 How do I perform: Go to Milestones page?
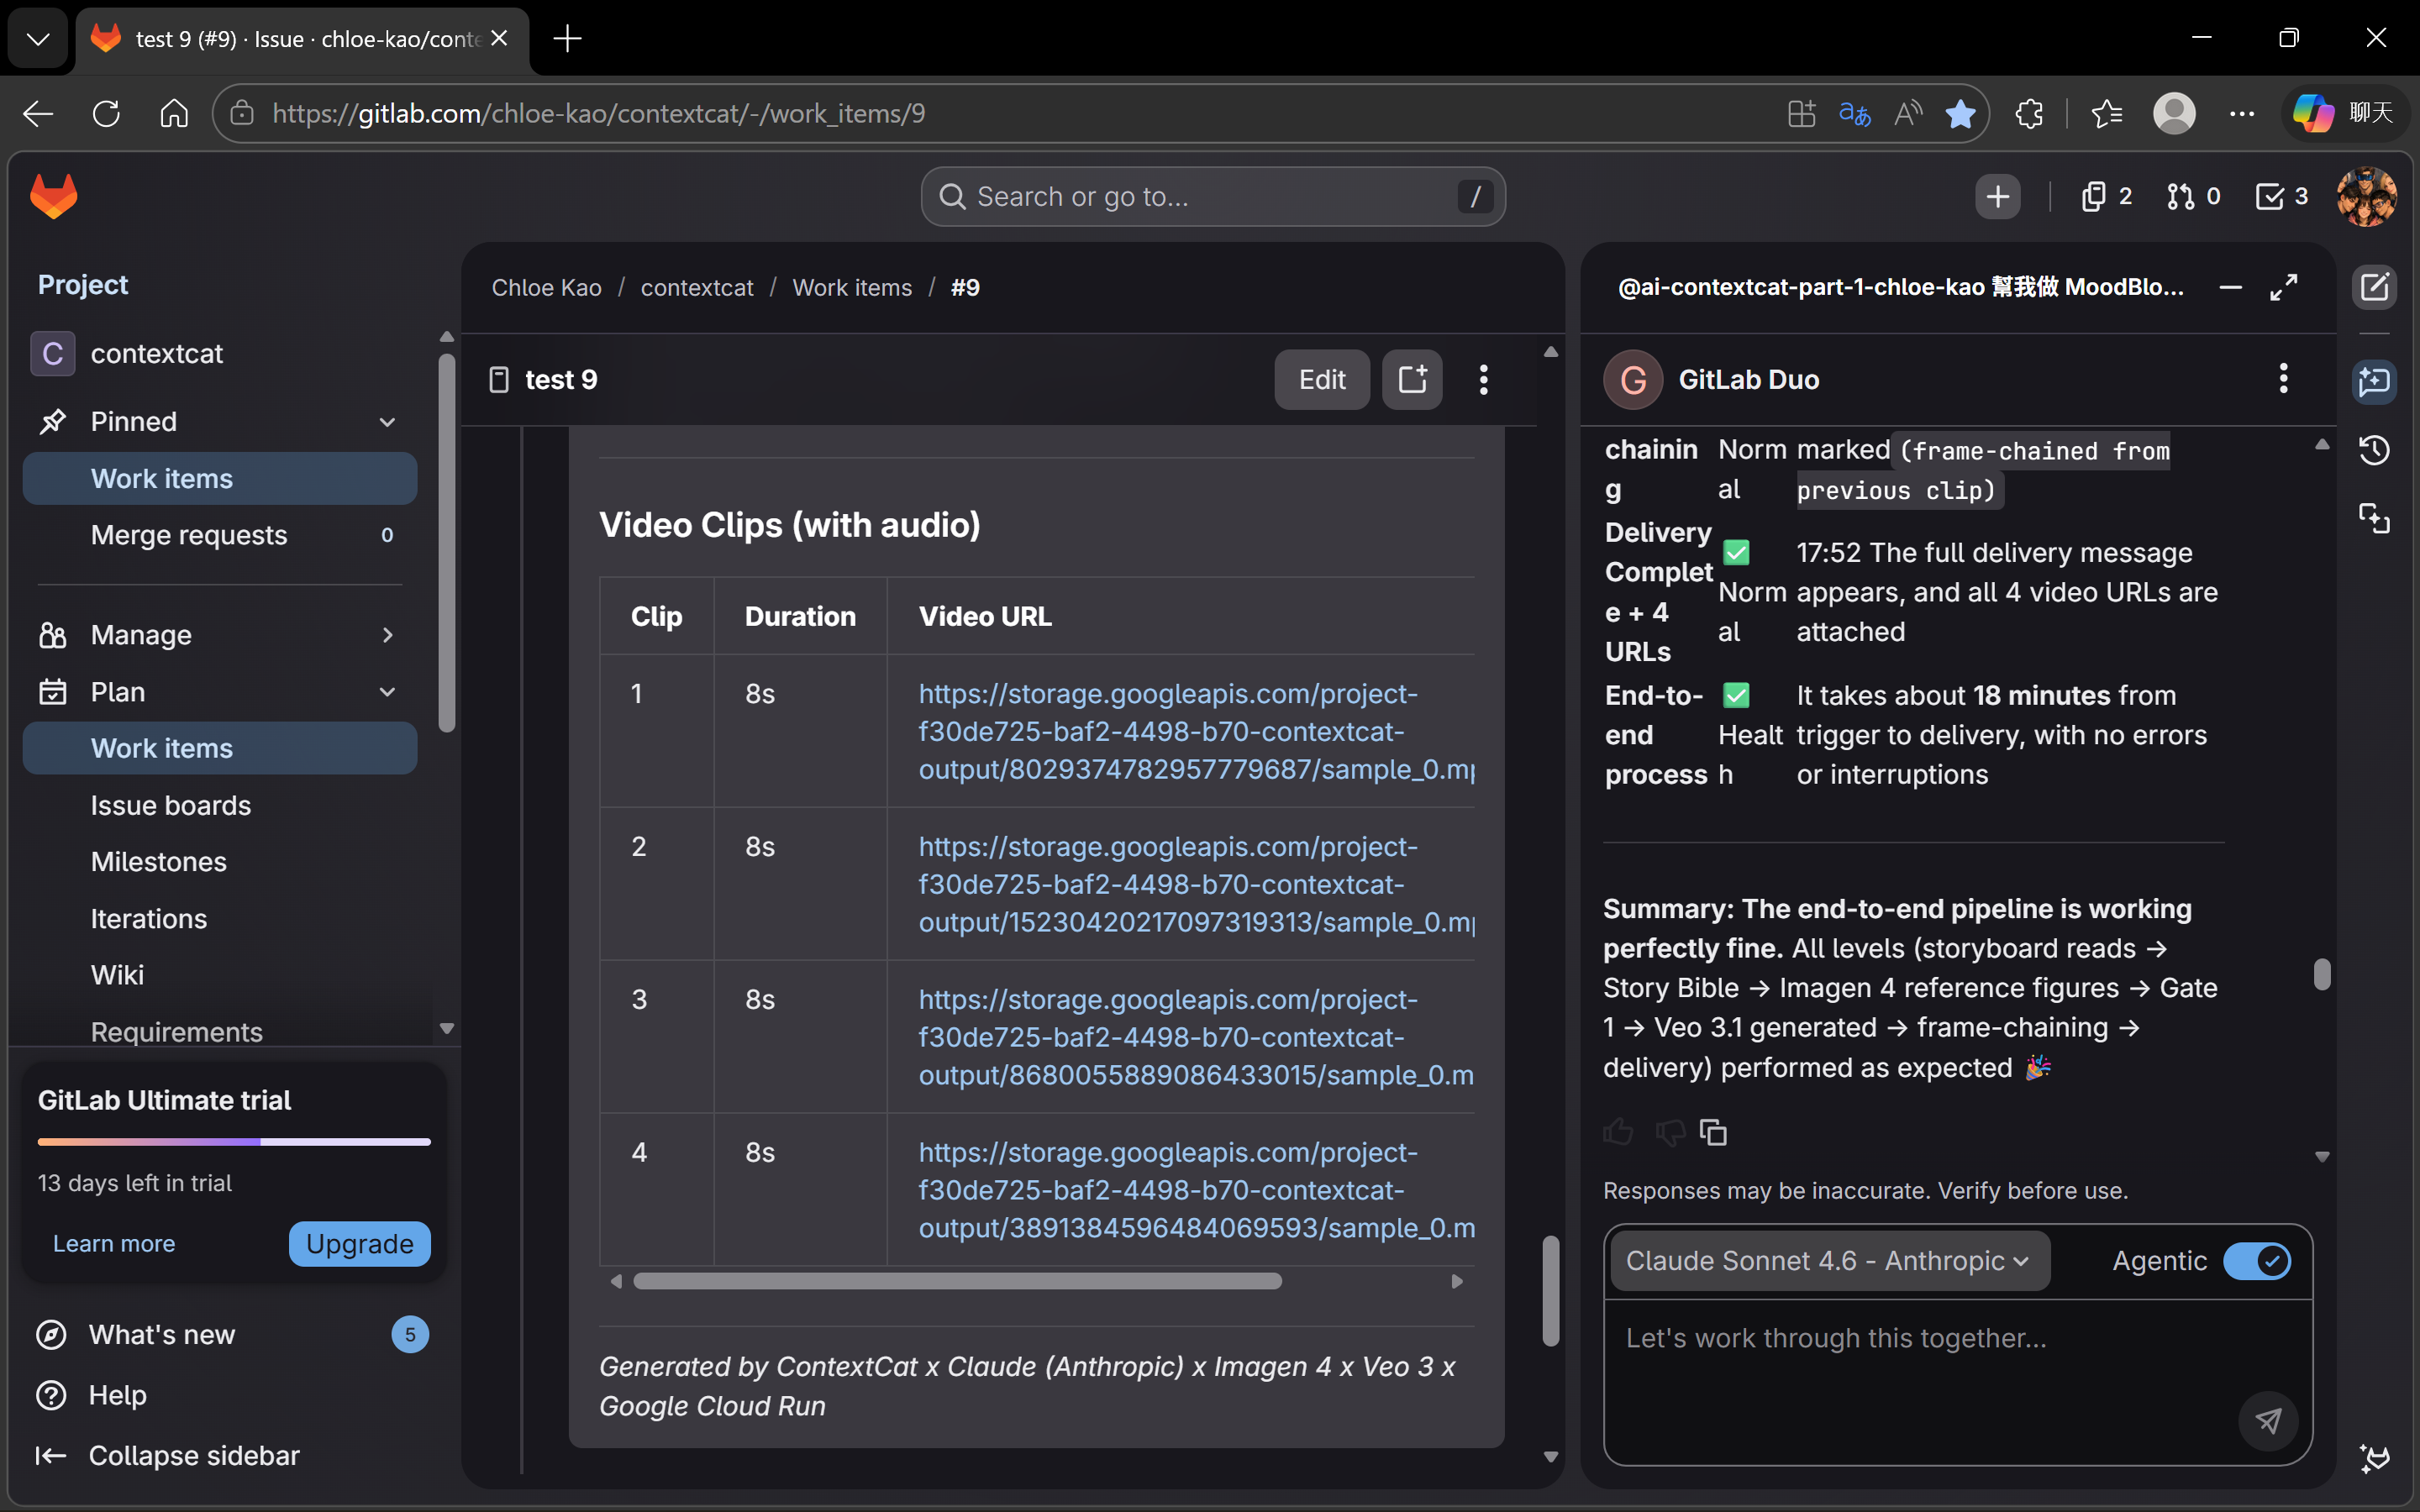point(159,862)
